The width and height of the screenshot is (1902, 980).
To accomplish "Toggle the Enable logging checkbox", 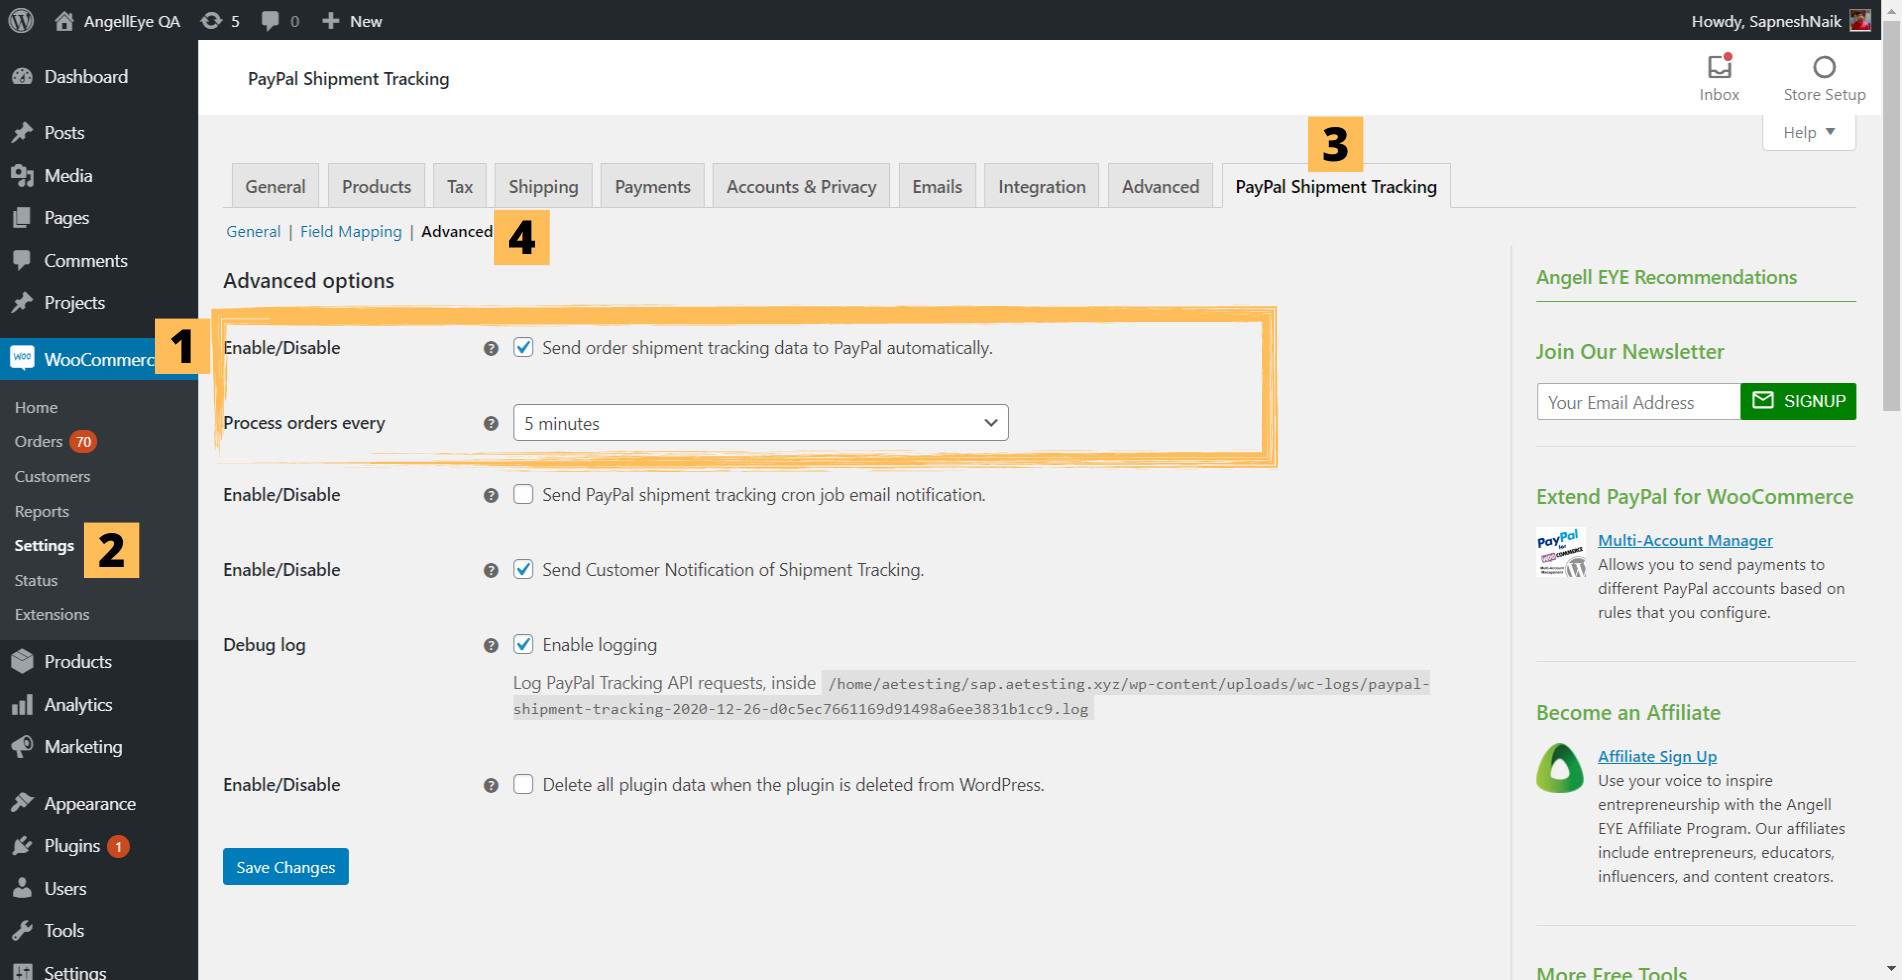I will (523, 644).
